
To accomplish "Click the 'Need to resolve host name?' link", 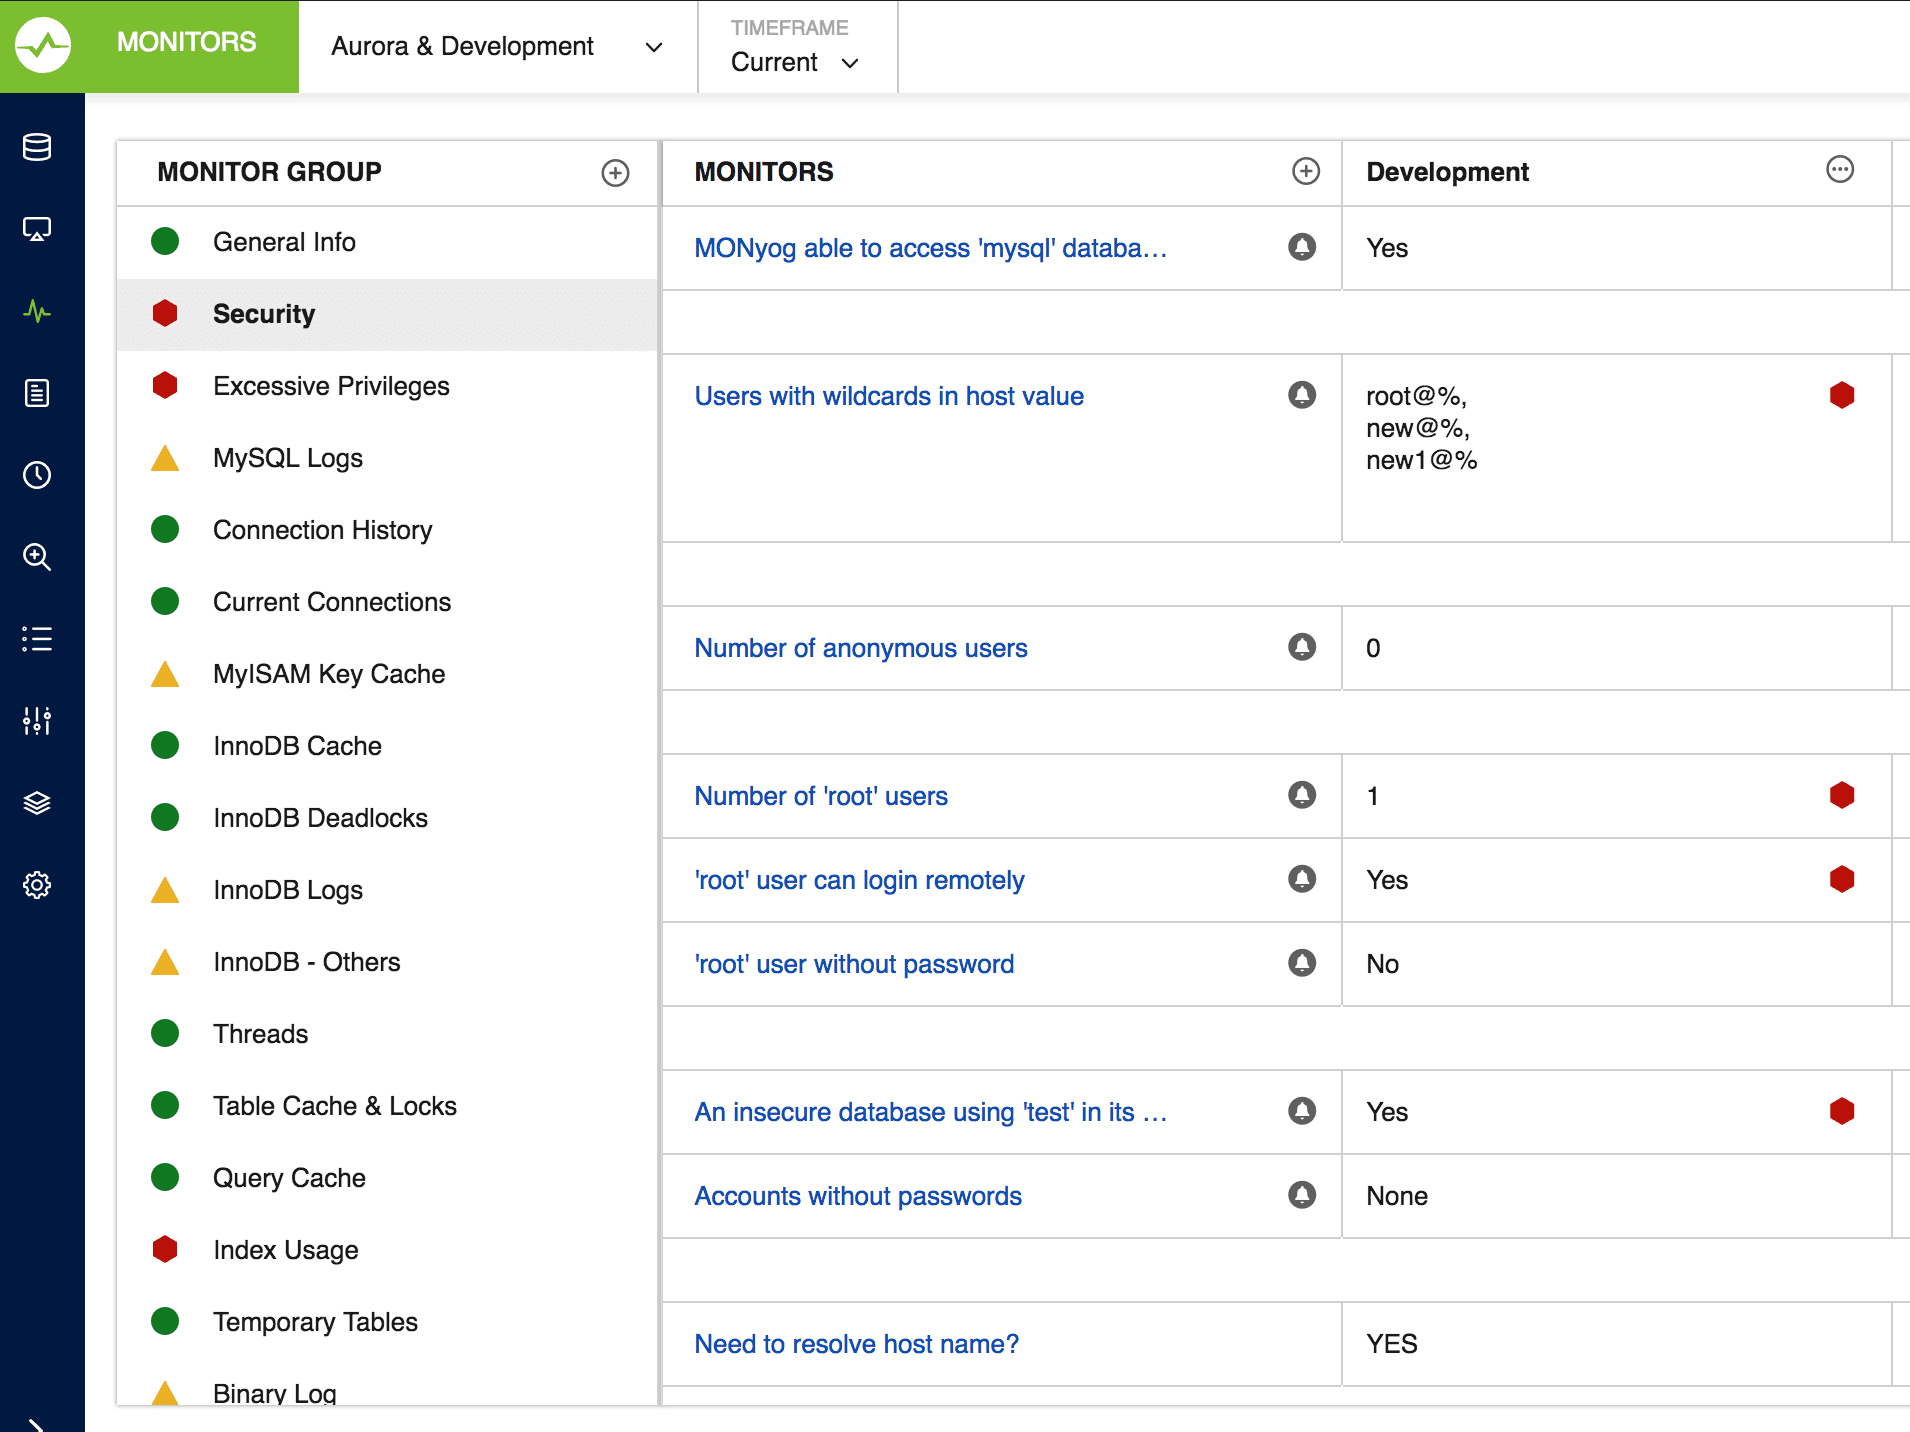I will pos(856,1344).
